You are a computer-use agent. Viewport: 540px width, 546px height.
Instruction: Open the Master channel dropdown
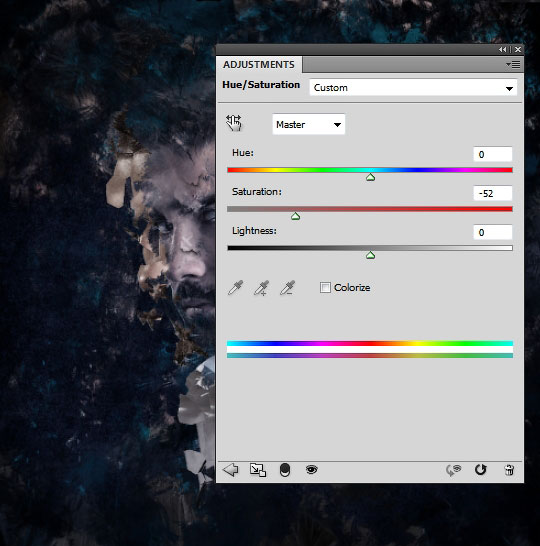[x=308, y=124]
